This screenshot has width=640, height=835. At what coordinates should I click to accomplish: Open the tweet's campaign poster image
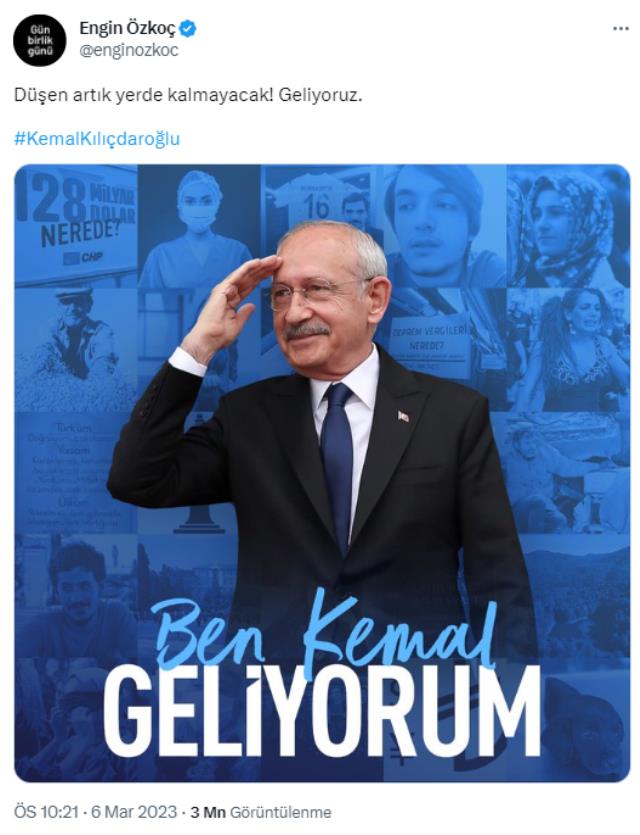[322, 473]
